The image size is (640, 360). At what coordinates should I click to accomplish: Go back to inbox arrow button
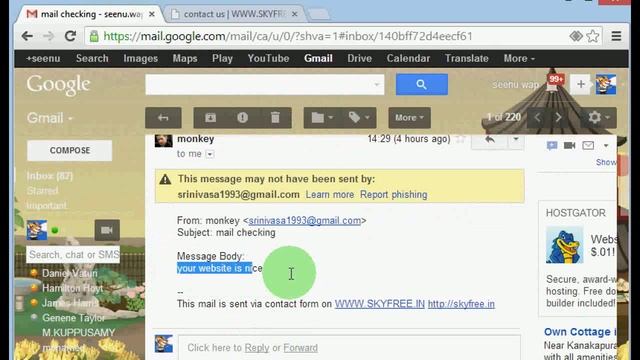coord(163,118)
